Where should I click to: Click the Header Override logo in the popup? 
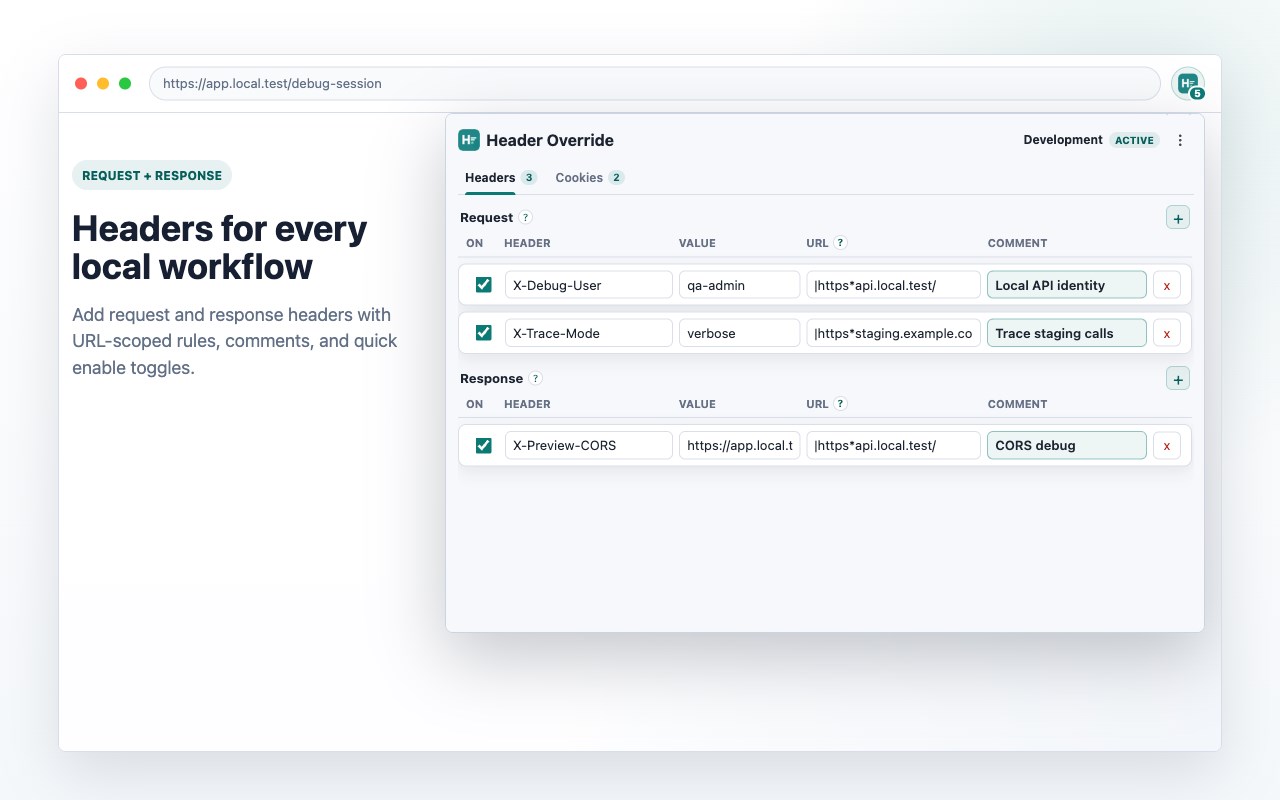pos(469,140)
